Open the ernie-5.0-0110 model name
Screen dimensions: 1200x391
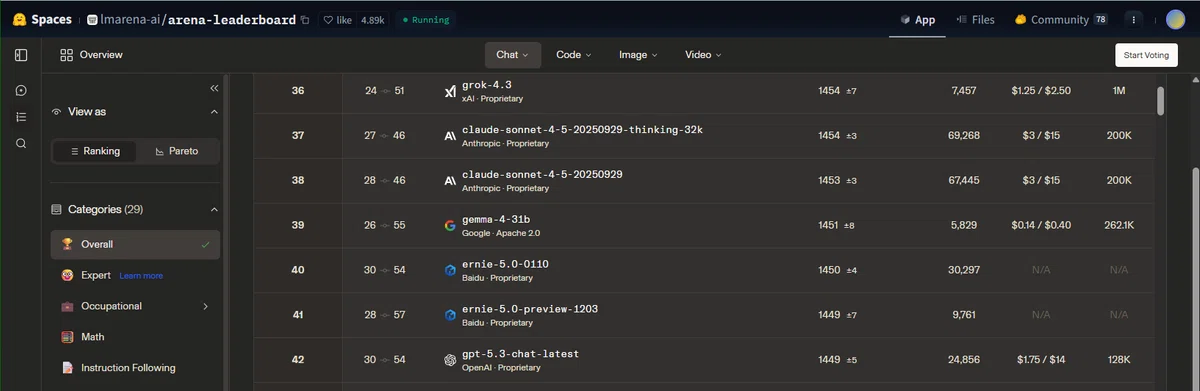pyautogui.click(x=505, y=264)
